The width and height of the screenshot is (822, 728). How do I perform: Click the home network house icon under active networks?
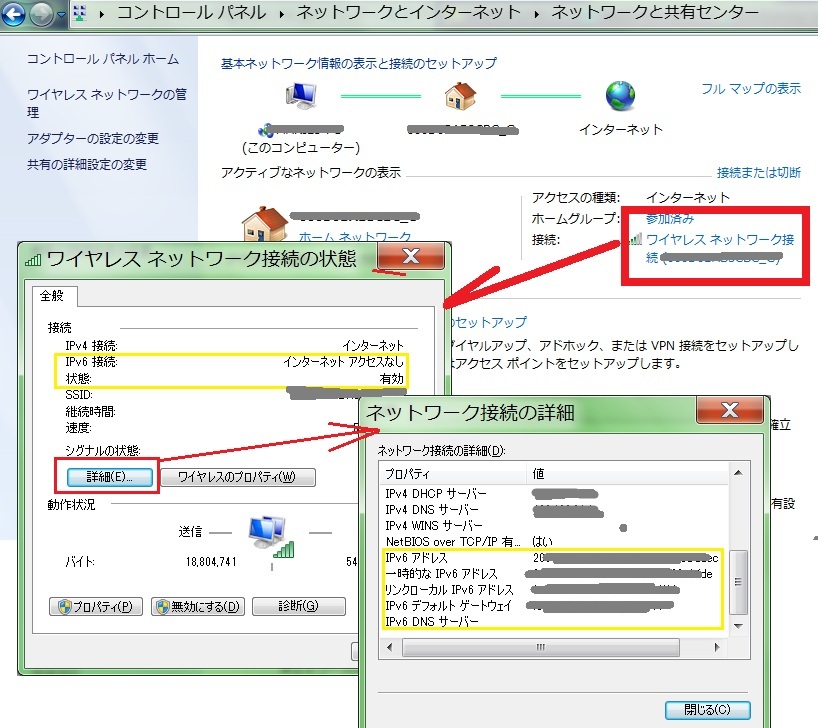(264, 226)
